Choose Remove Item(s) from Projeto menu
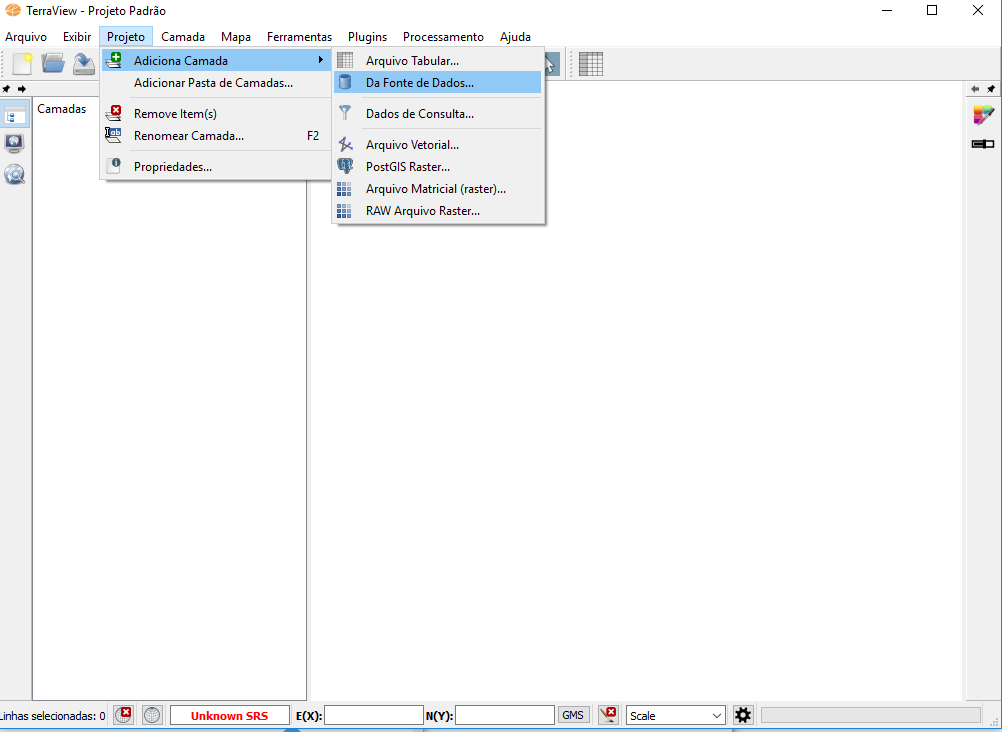This screenshot has height=732, width=1002. pyautogui.click(x=216, y=114)
